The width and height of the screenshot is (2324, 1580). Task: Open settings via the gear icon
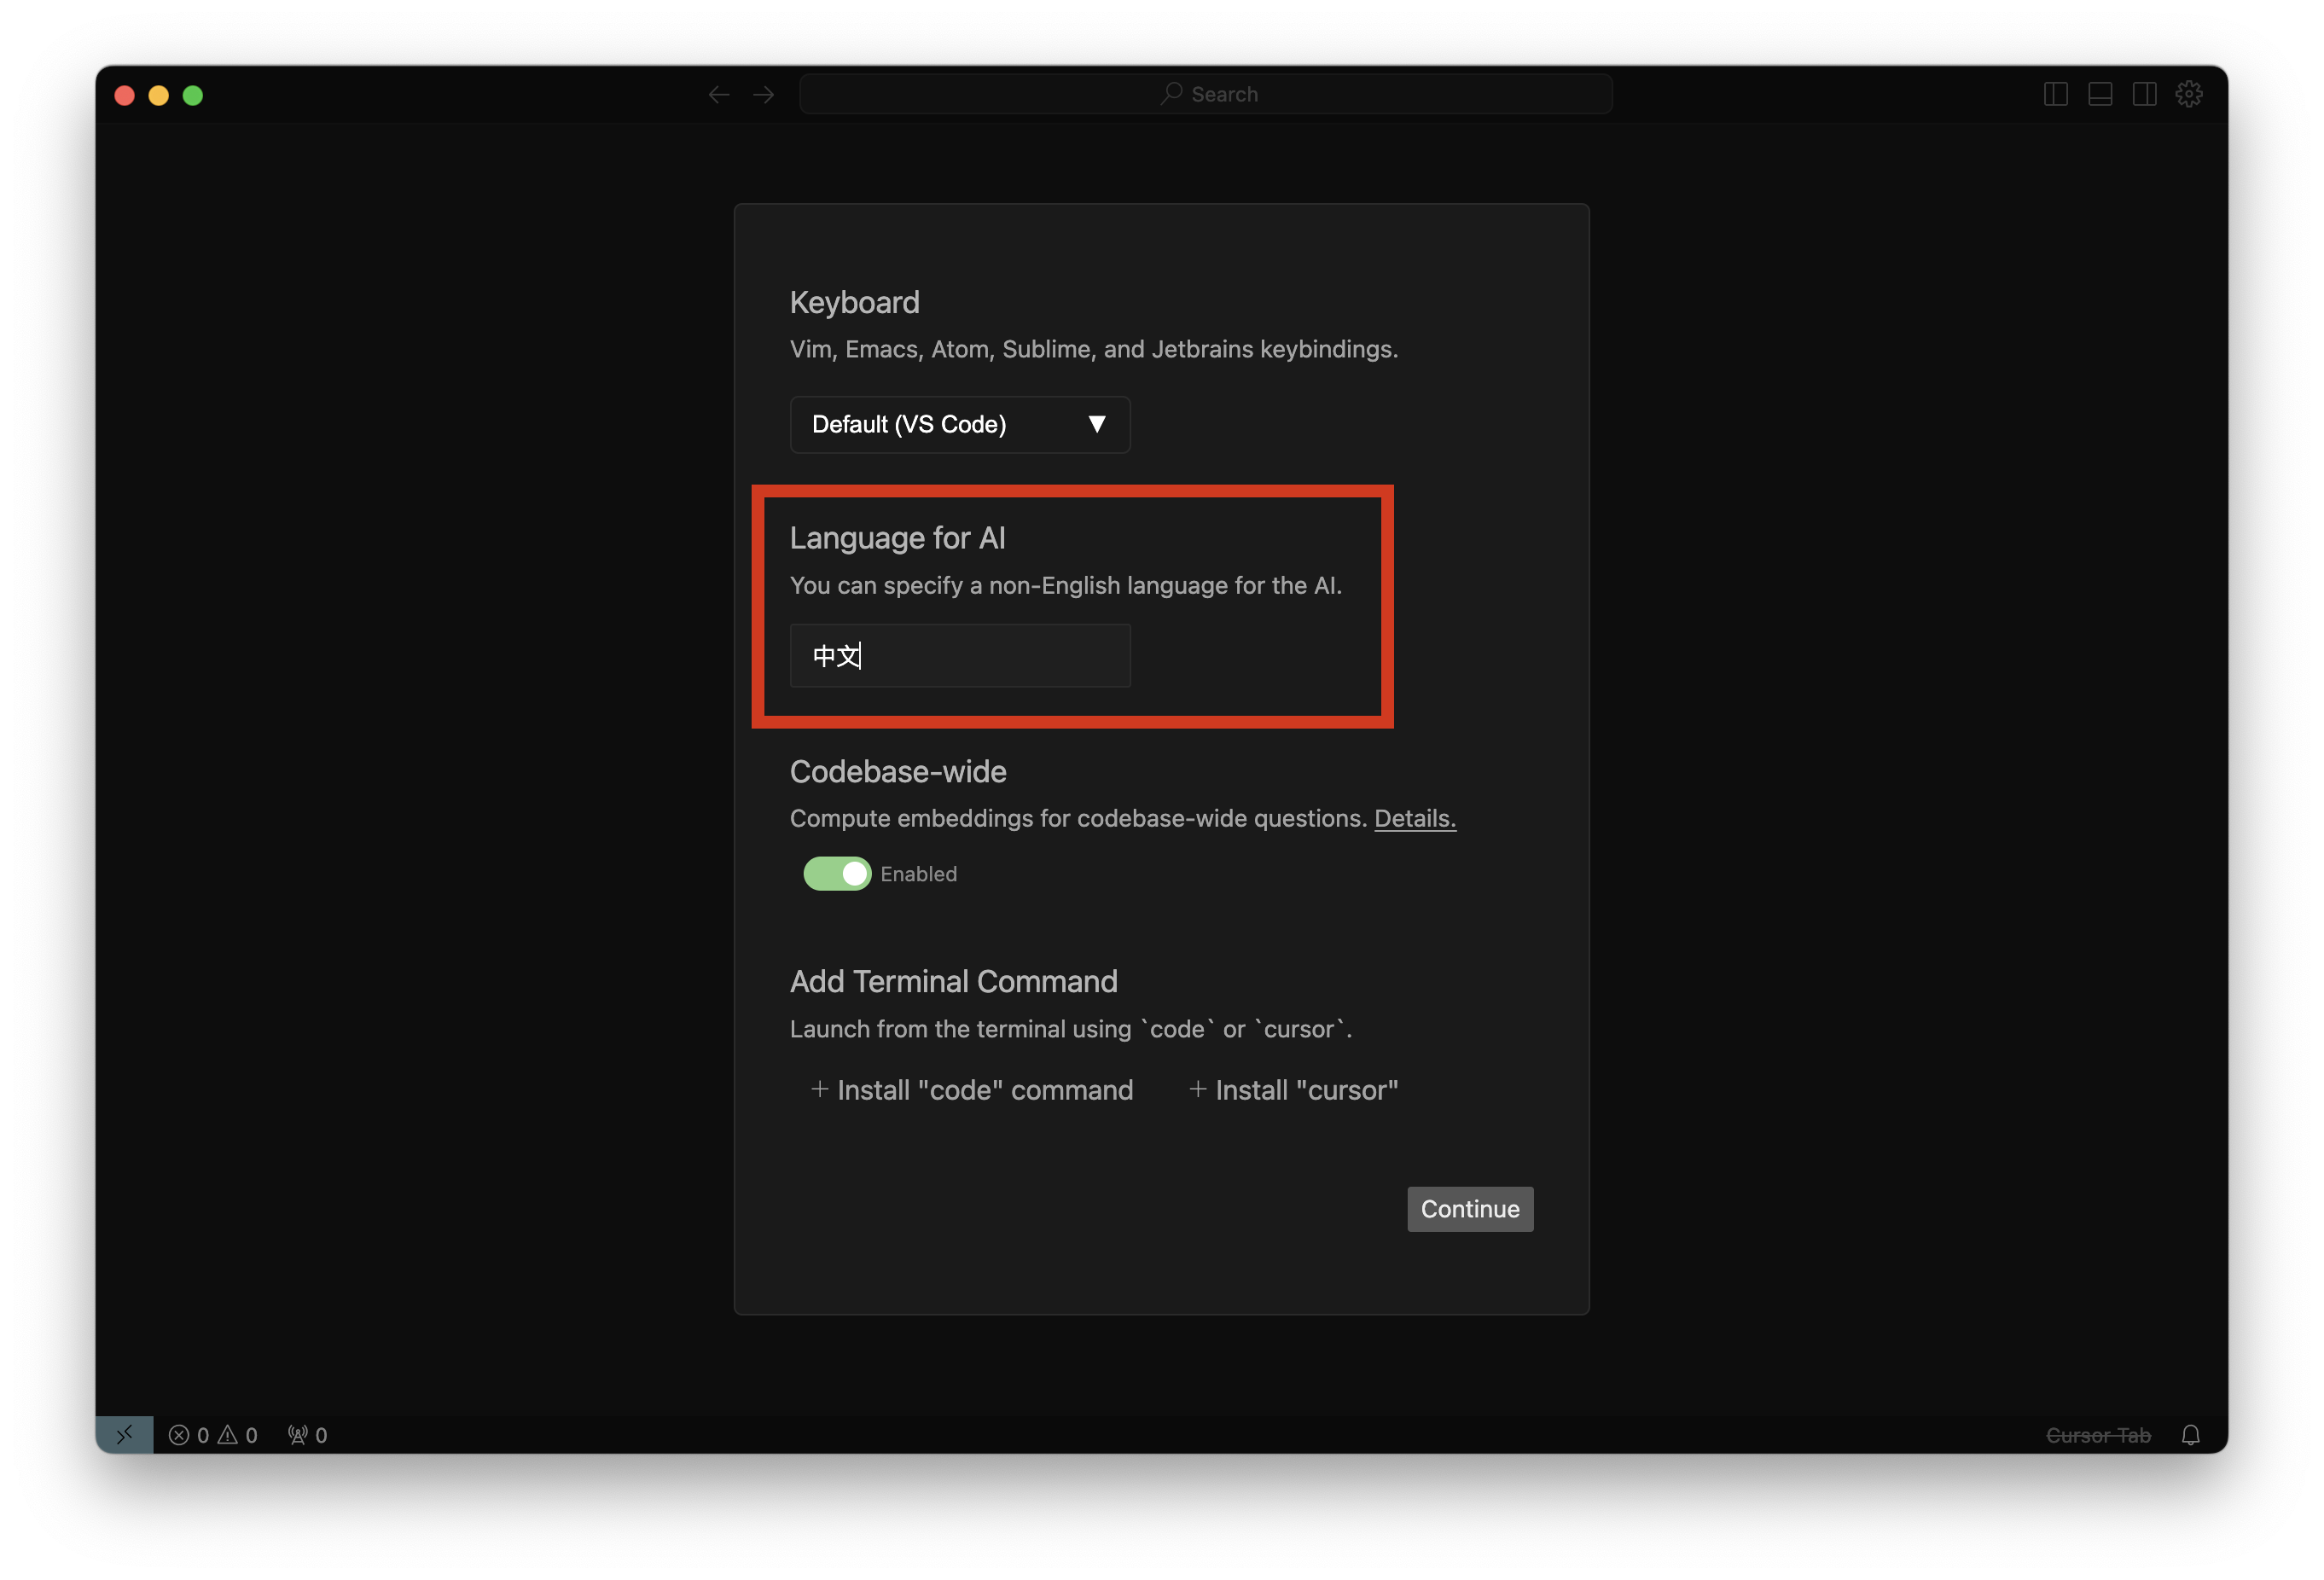2189,94
